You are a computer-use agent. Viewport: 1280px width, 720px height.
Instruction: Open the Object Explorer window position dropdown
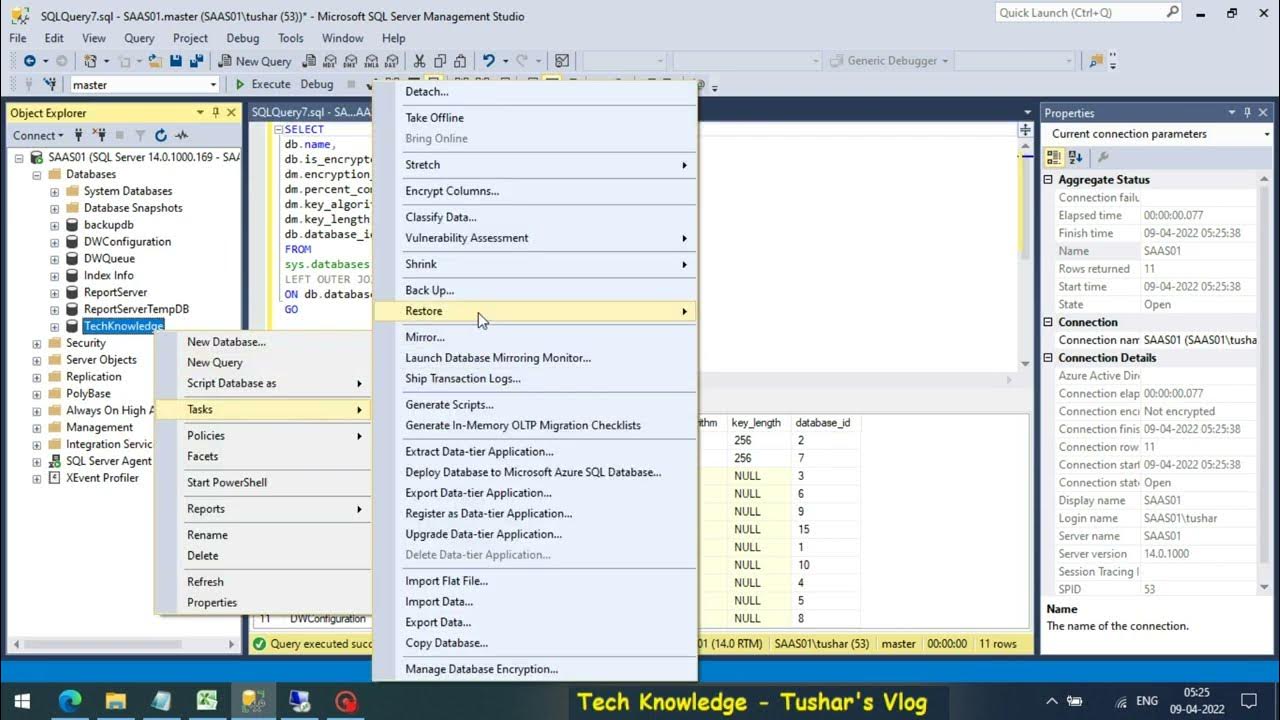(x=200, y=113)
